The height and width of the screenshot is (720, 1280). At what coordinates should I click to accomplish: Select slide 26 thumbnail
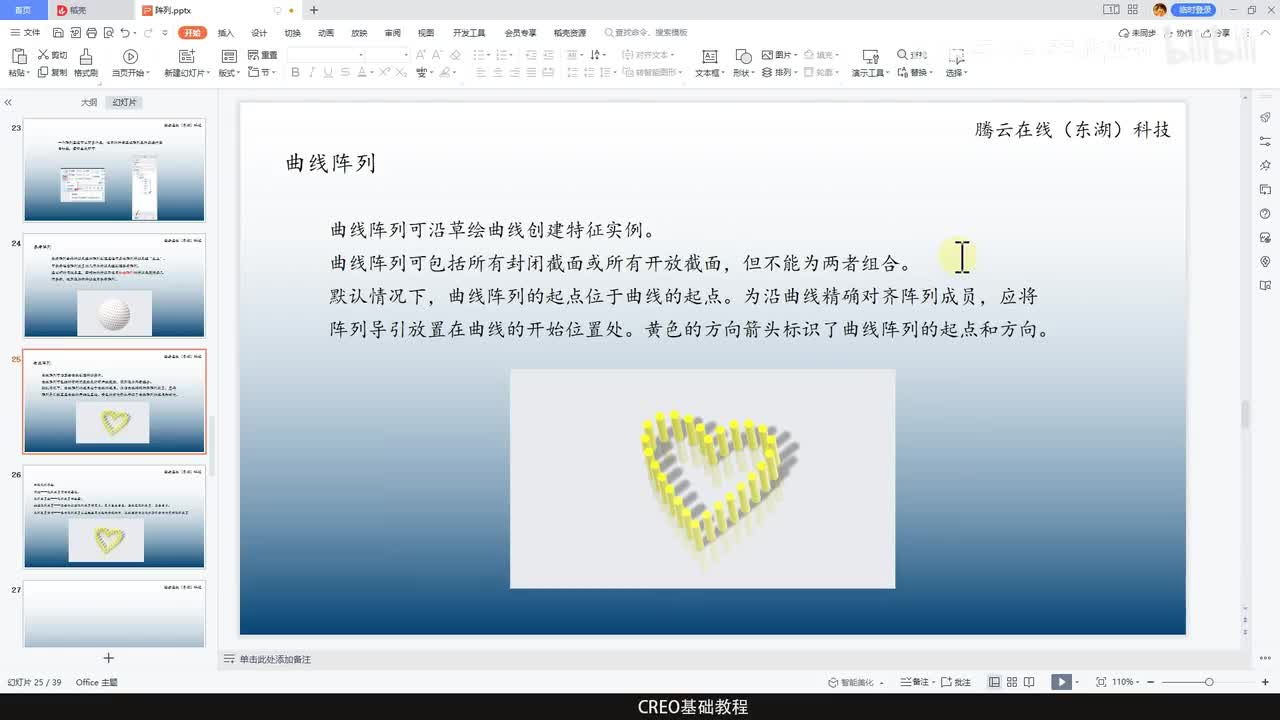pos(114,516)
